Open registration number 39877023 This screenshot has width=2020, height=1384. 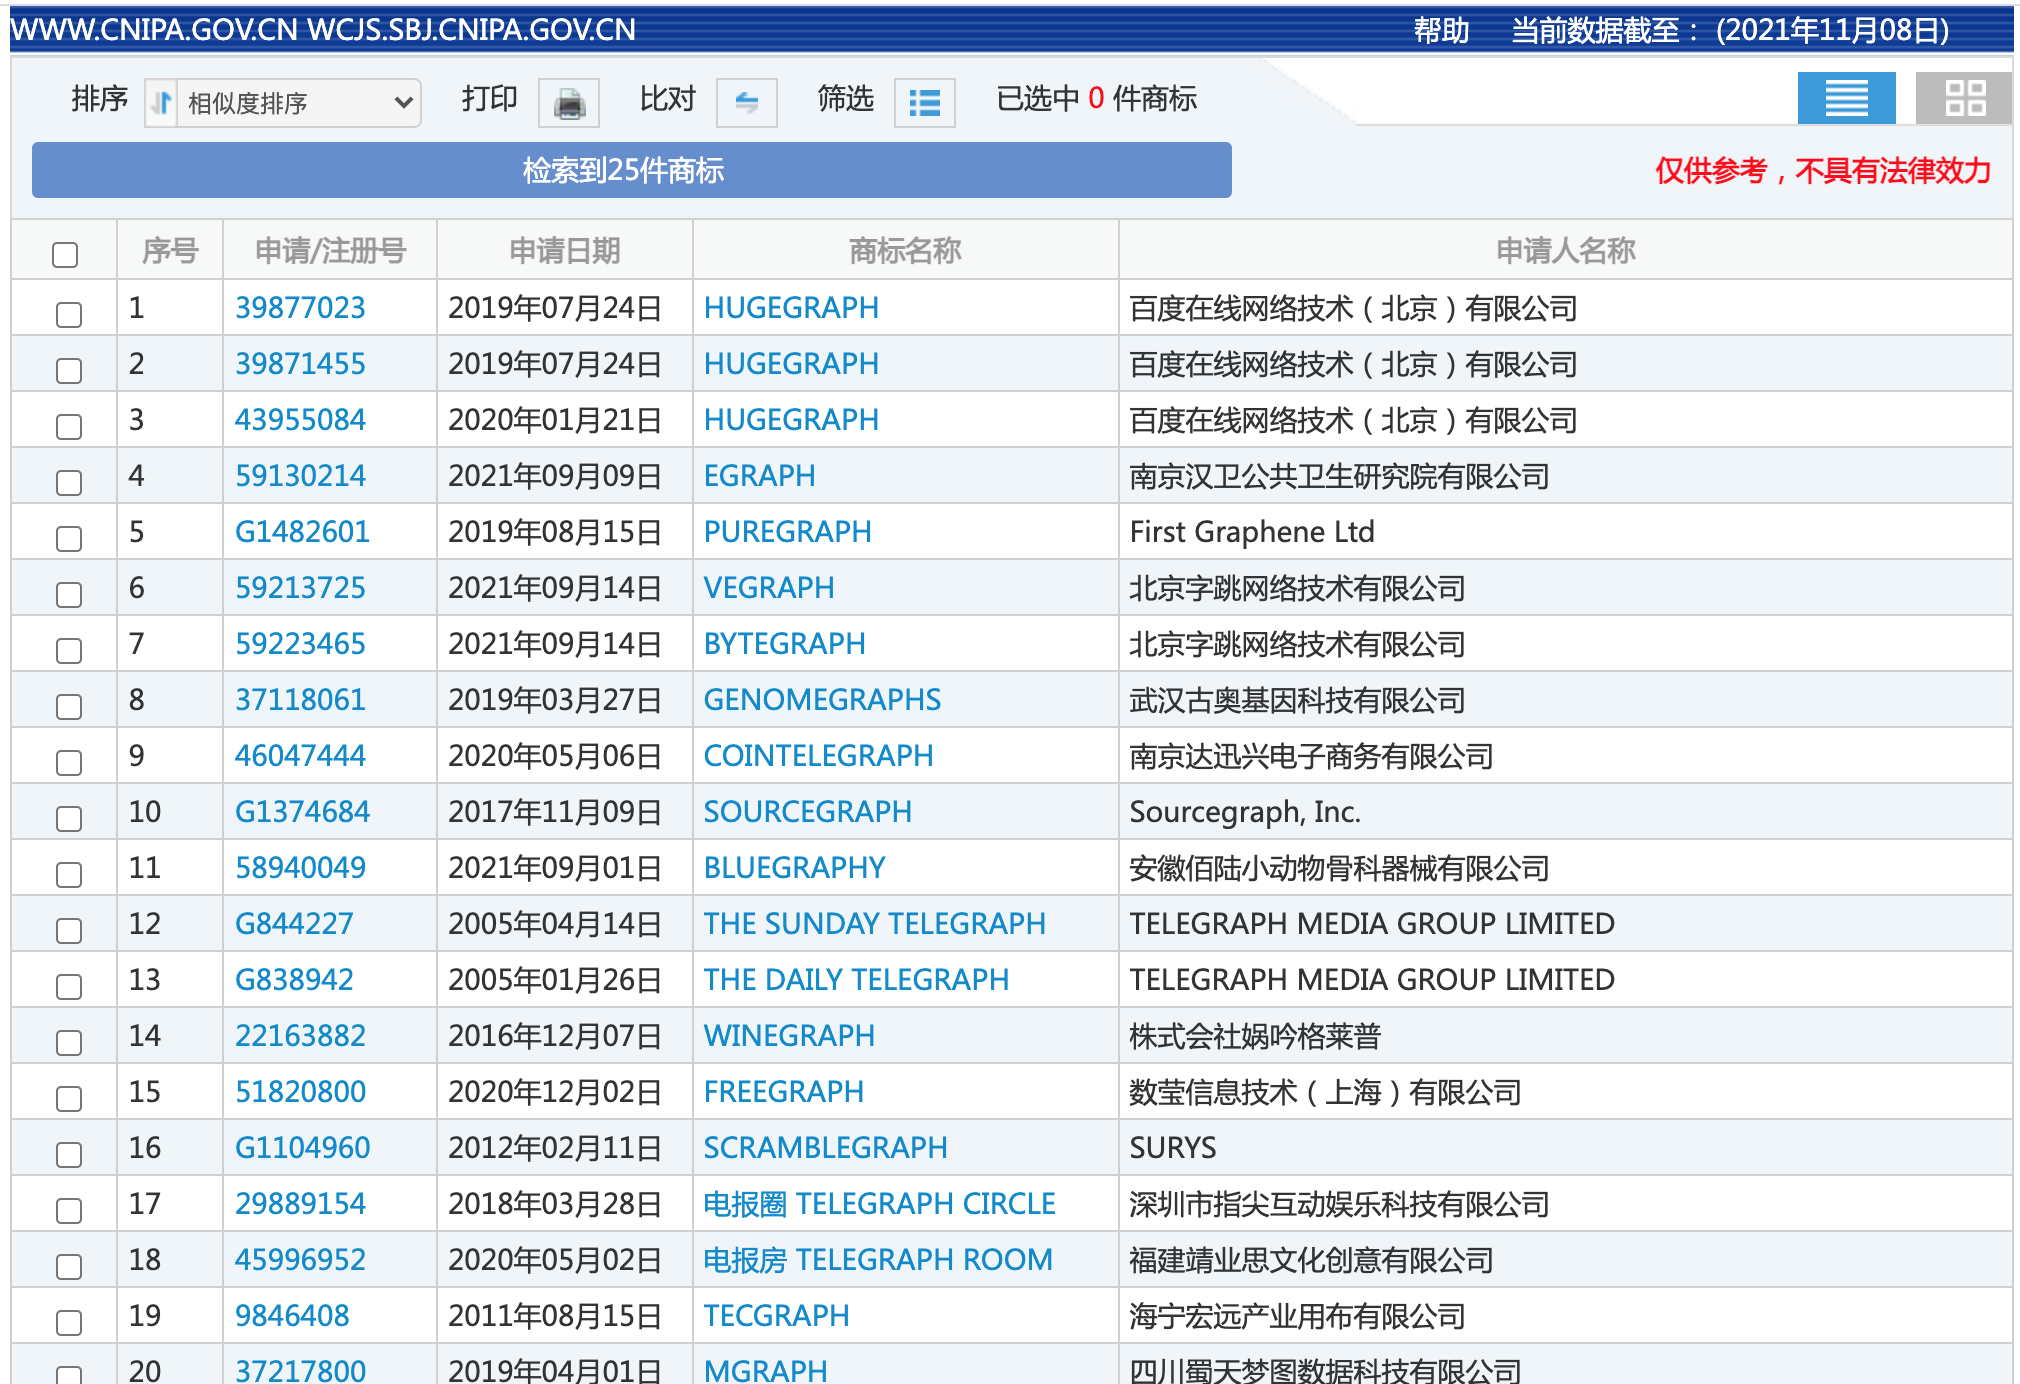[x=300, y=308]
